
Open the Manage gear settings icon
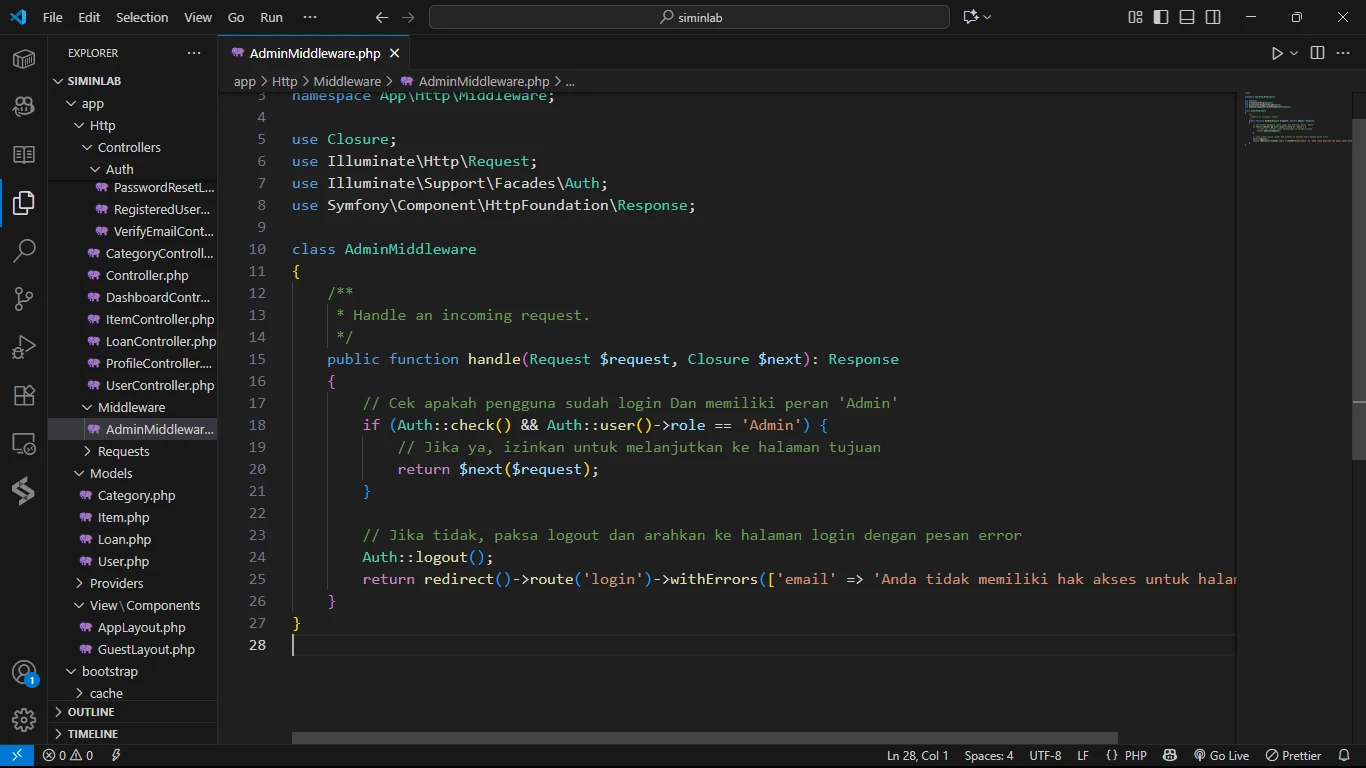click(x=24, y=719)
